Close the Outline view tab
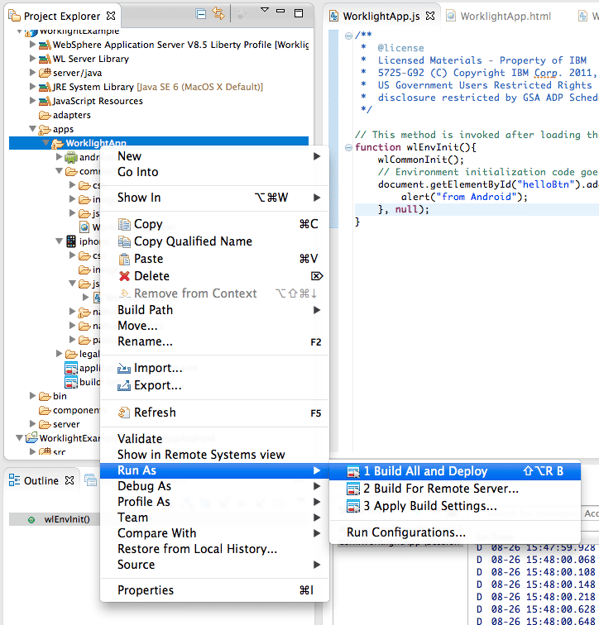Image resolution: width=599 pixels, height=625 pixels. pyautogui.click(x=69, y=480)
